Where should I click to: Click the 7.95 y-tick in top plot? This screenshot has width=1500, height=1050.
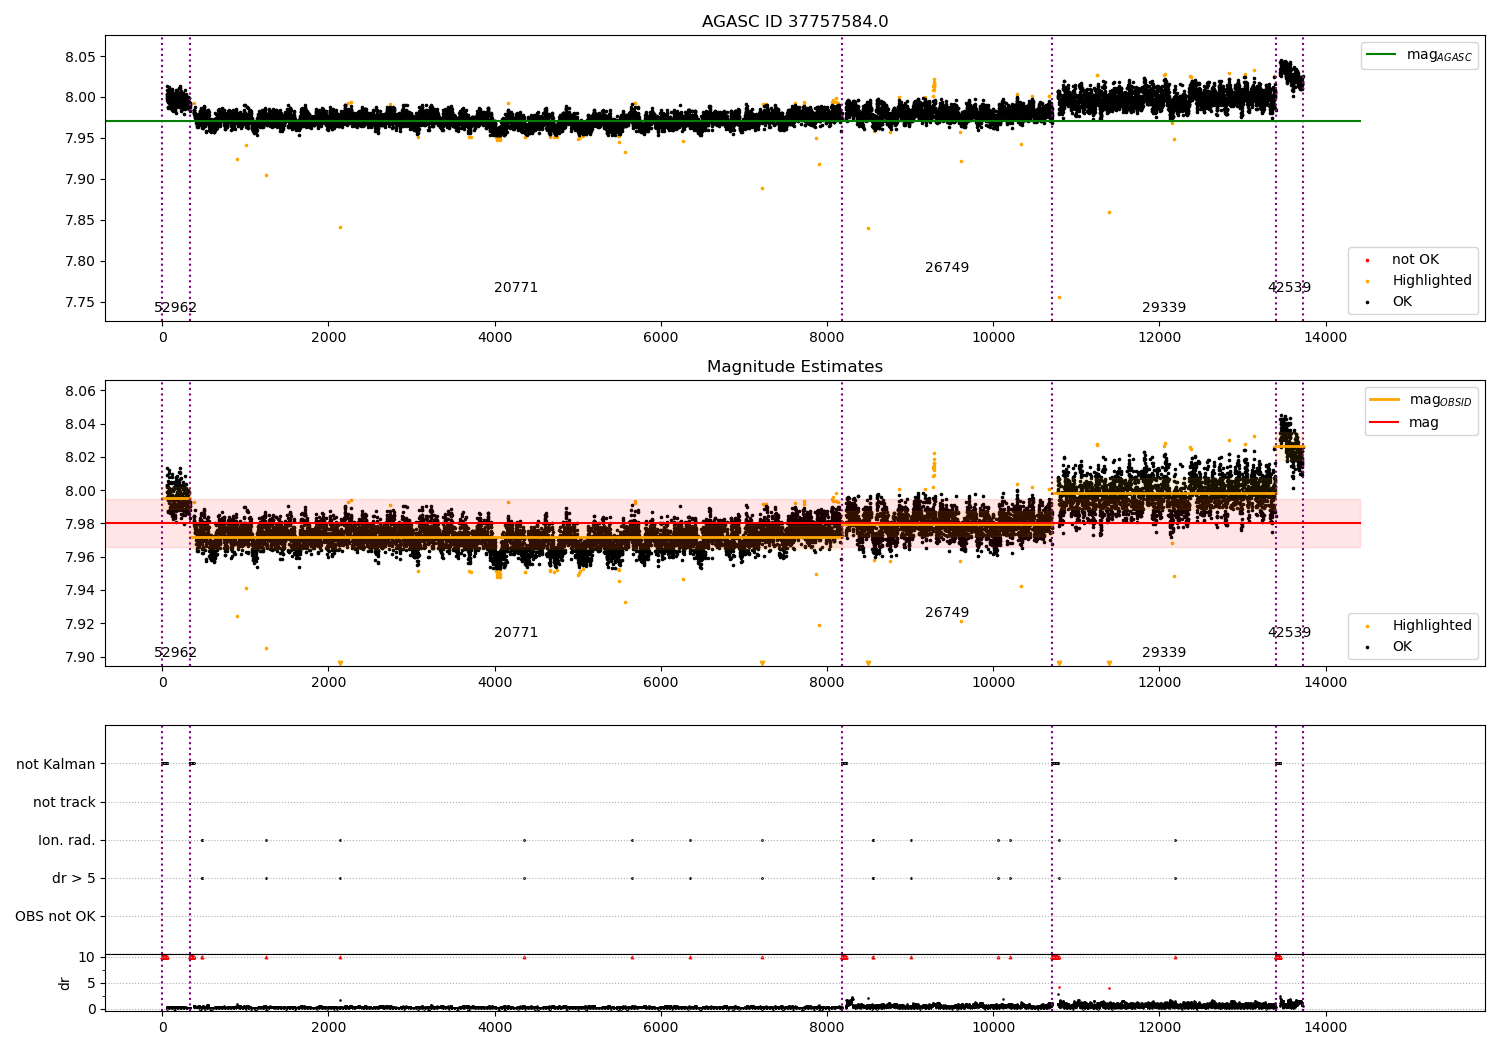coord(82,139)
